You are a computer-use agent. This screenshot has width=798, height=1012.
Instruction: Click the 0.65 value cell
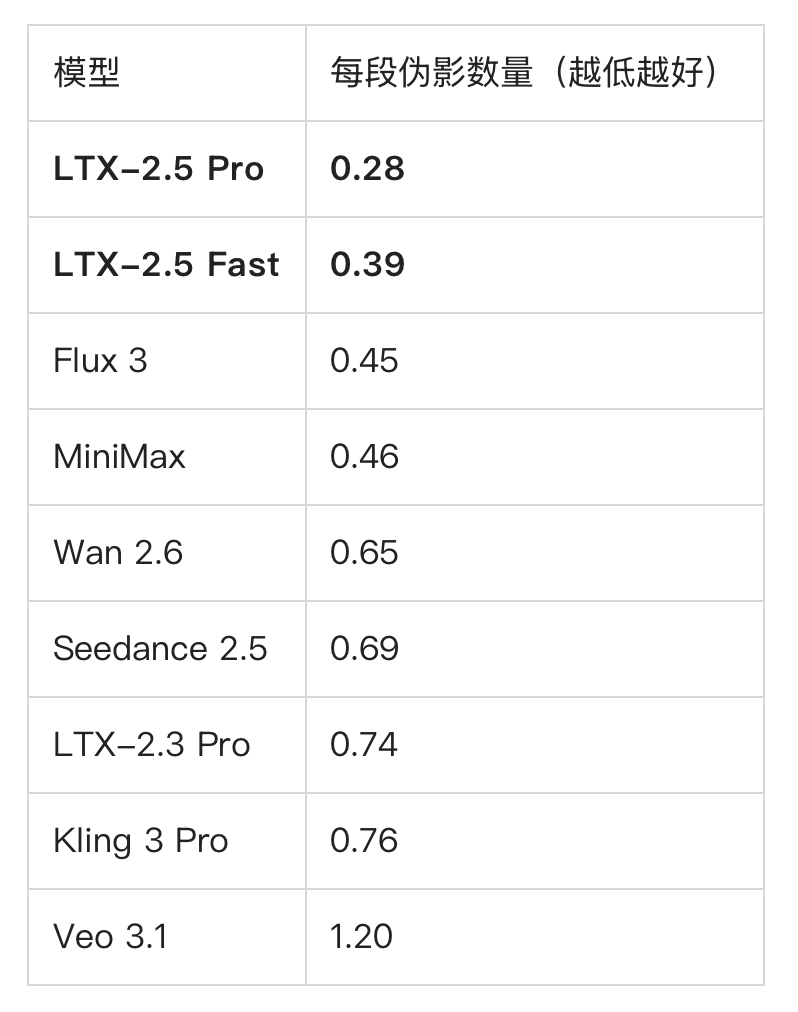(x=535, y=553)
